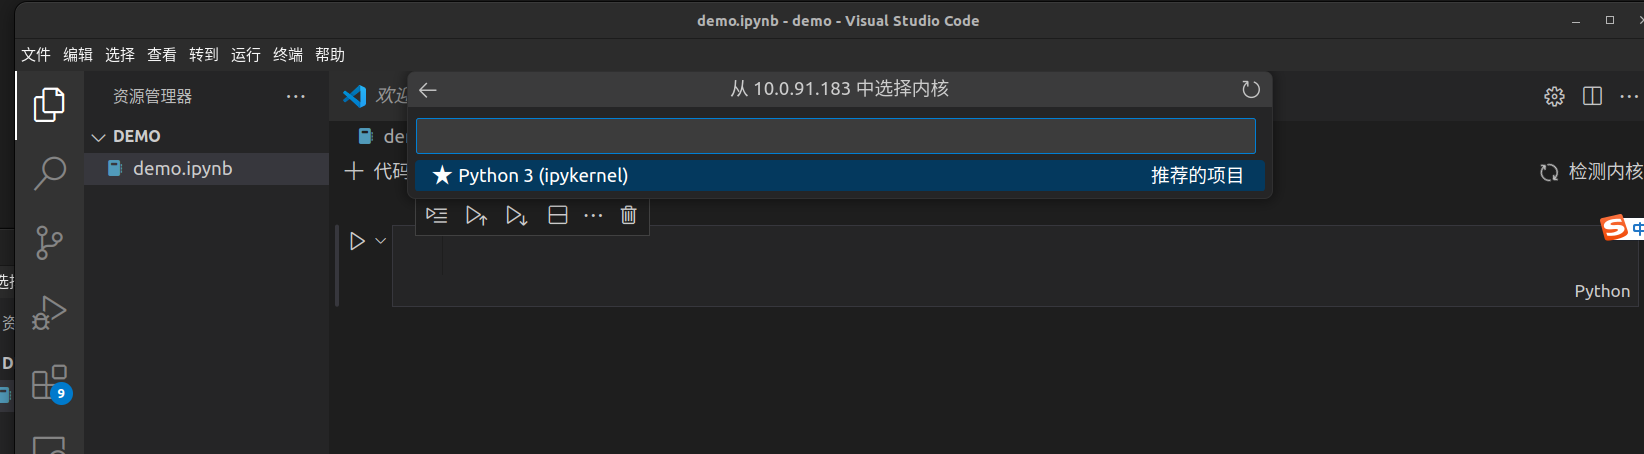Click run cell and below icon
This screenshot has height=454, width=1644.
point(516,215)
